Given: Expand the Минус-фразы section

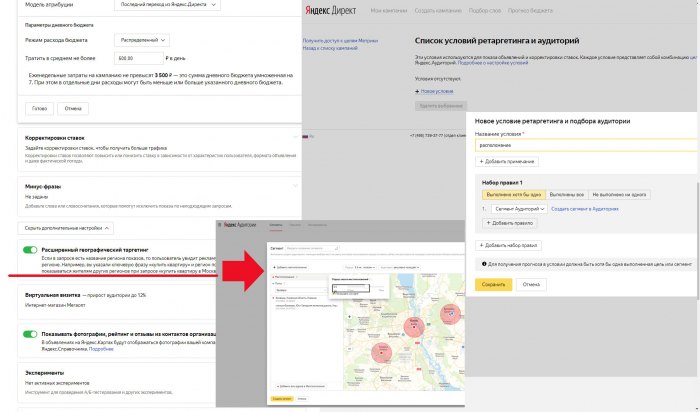Looking at the screenshot, I should click(295, 186).
